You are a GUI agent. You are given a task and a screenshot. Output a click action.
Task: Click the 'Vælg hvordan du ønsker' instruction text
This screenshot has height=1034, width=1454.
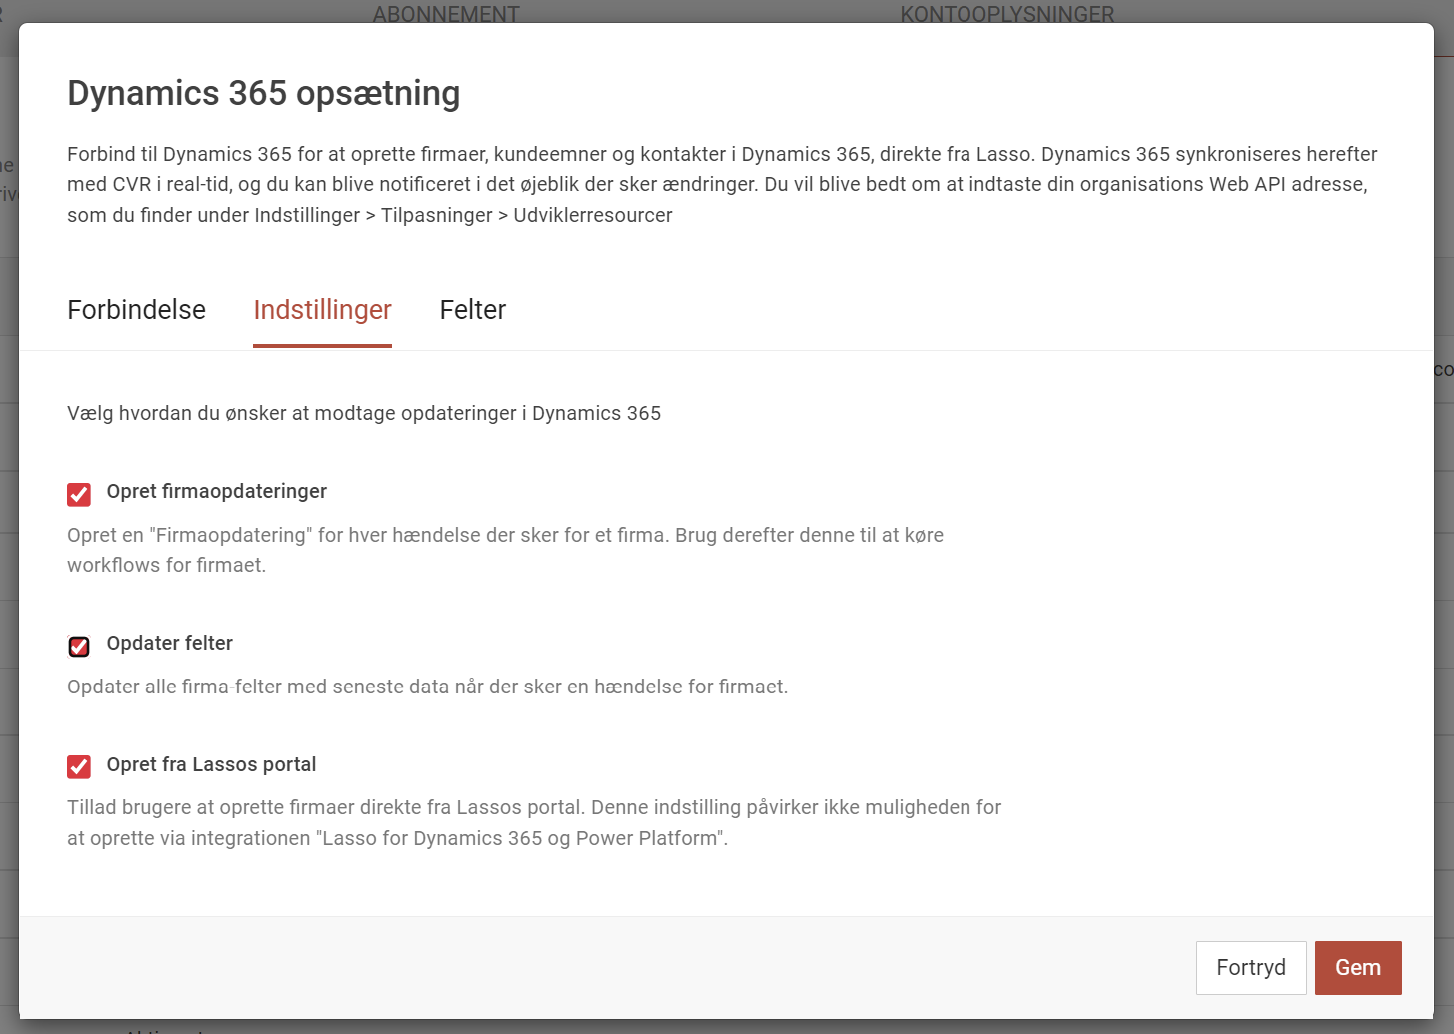pos(363,413)
